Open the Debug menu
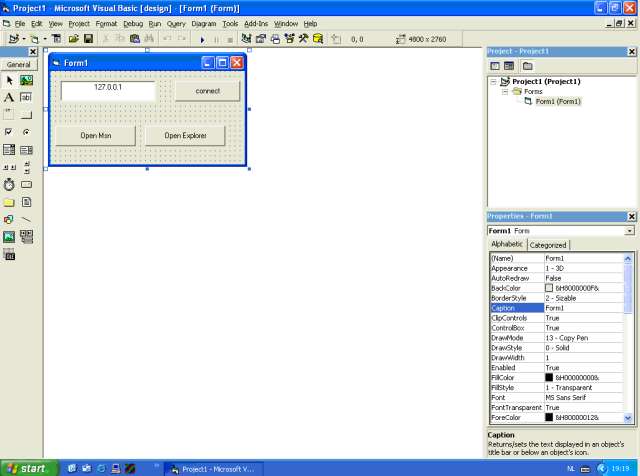Image resolution: width=640 pixels, height=476 pixels. [133, 24]
